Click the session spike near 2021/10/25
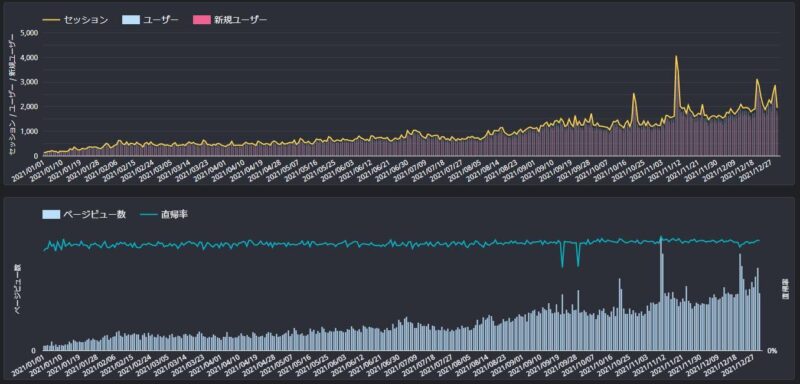The width and height of the screenshot is (800, 384). click(x=634, y=94)
